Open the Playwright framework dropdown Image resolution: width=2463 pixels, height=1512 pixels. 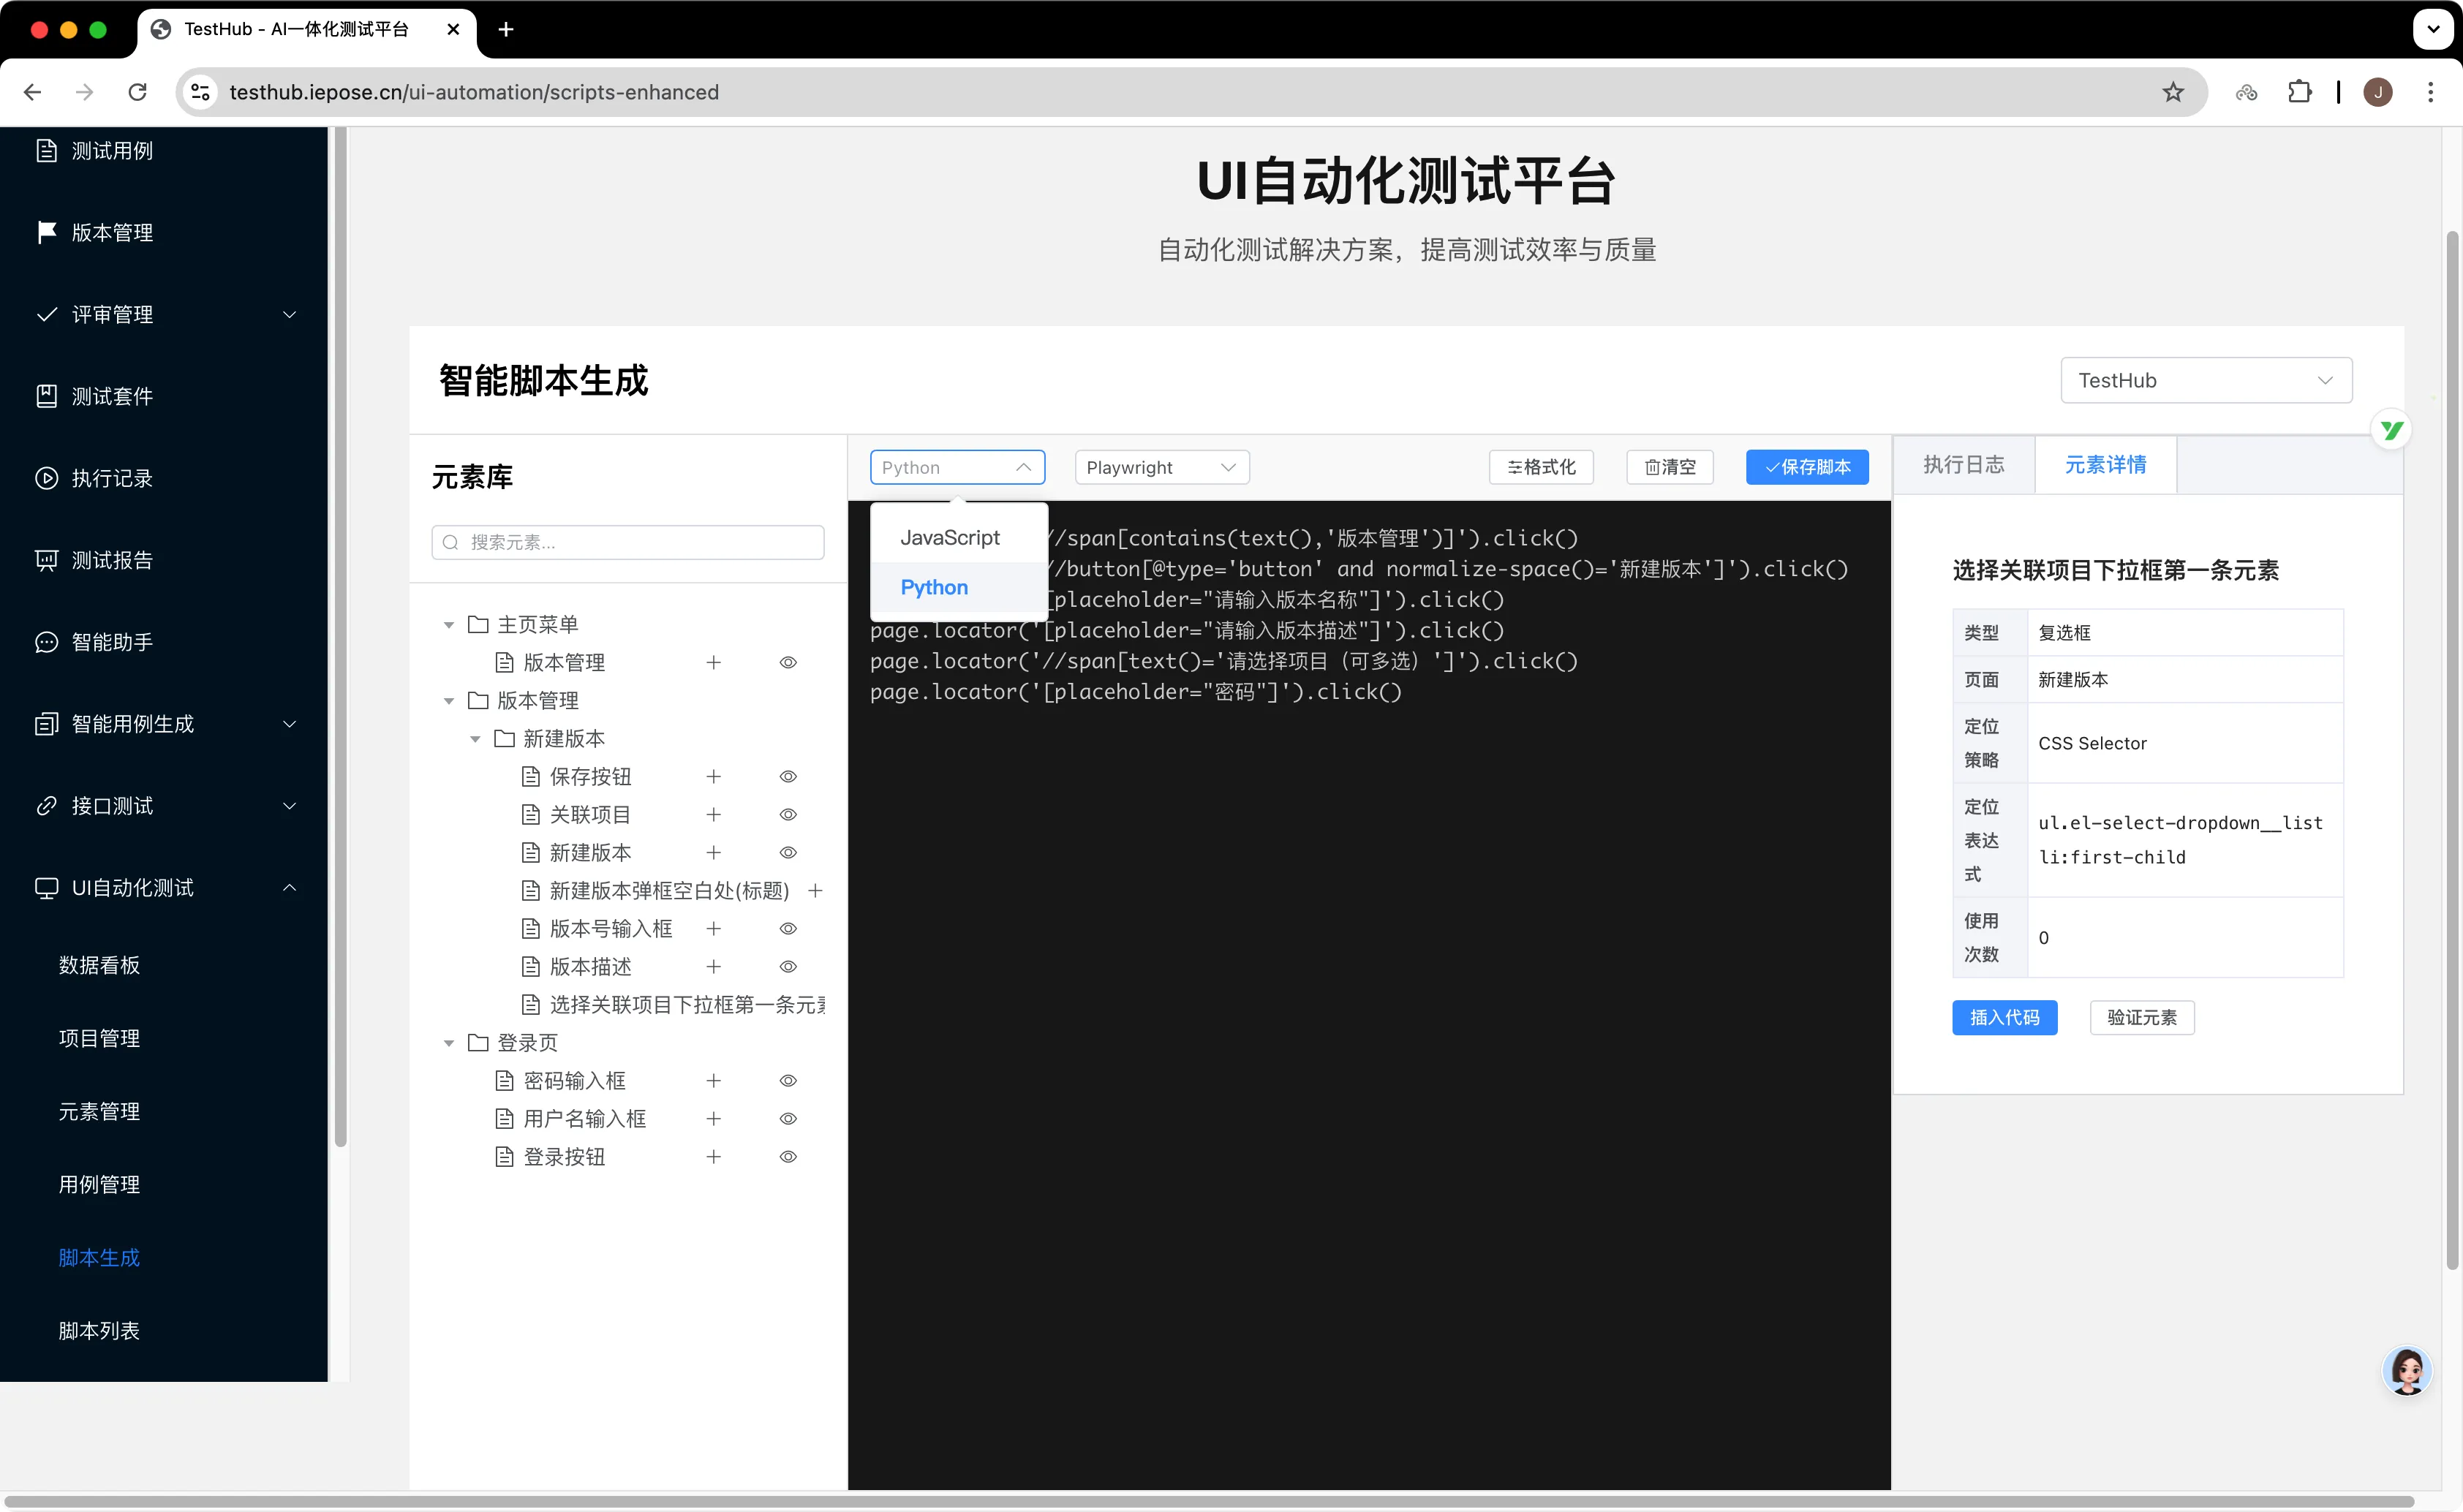pos(1161,467)
